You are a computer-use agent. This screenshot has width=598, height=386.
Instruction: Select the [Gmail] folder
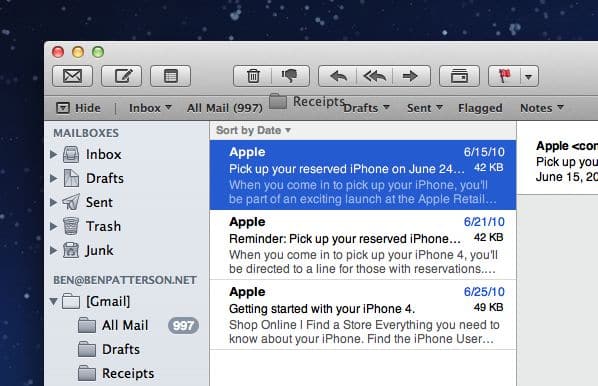tap(127, 301)
